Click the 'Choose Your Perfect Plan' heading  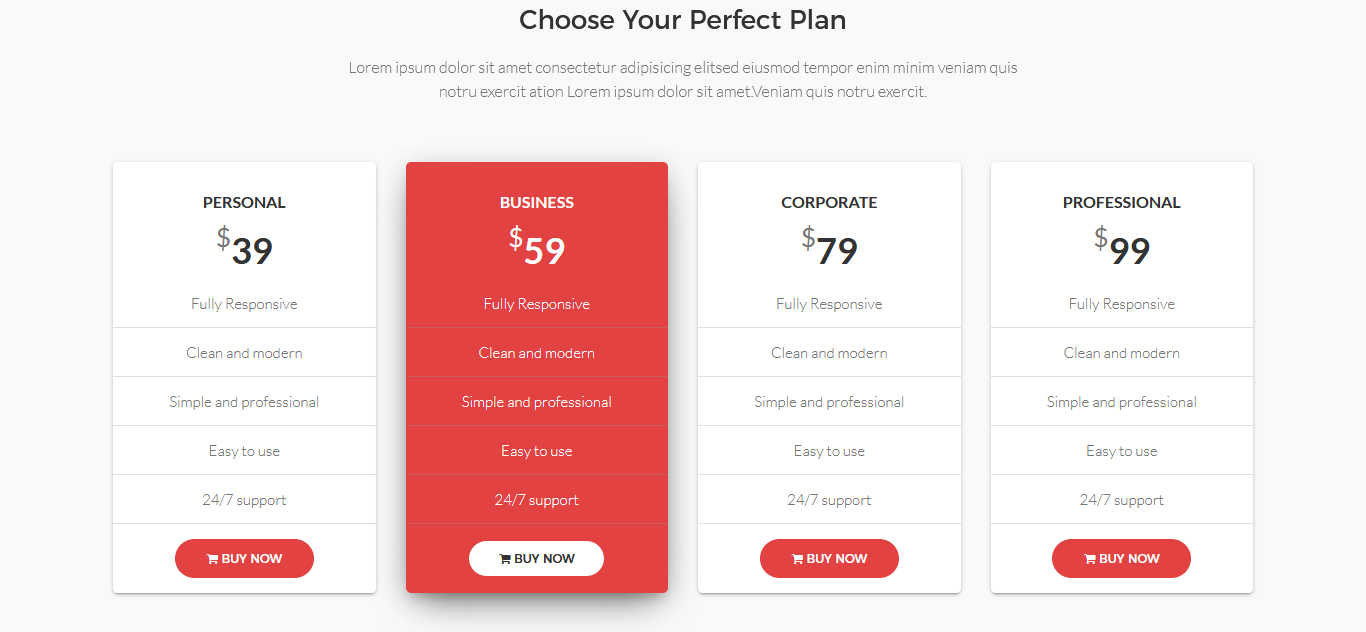[x=683, y=20]
